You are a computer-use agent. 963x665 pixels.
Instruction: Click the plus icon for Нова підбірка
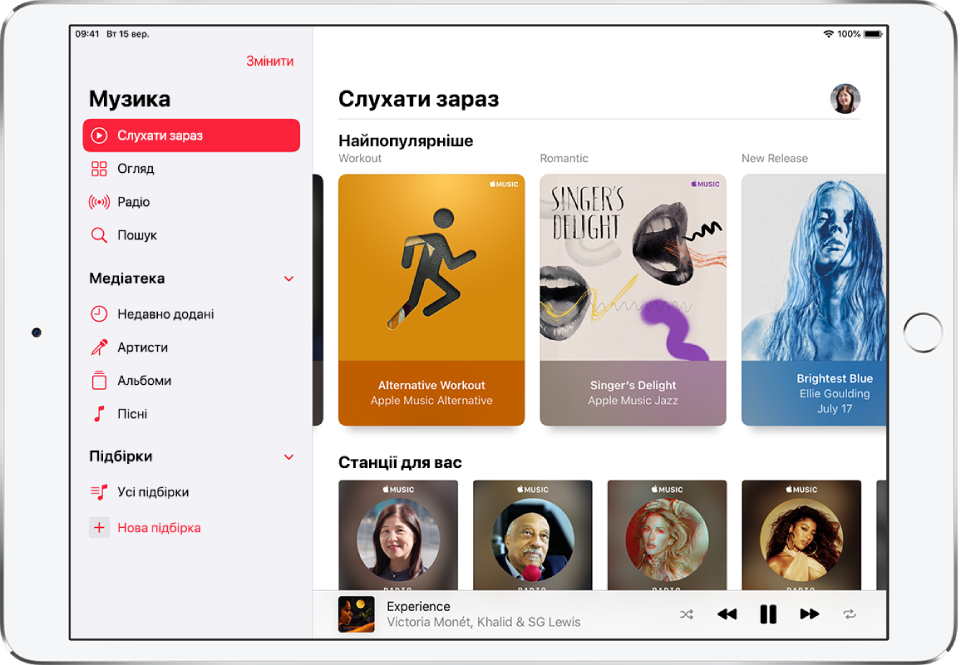click(99, 527)
